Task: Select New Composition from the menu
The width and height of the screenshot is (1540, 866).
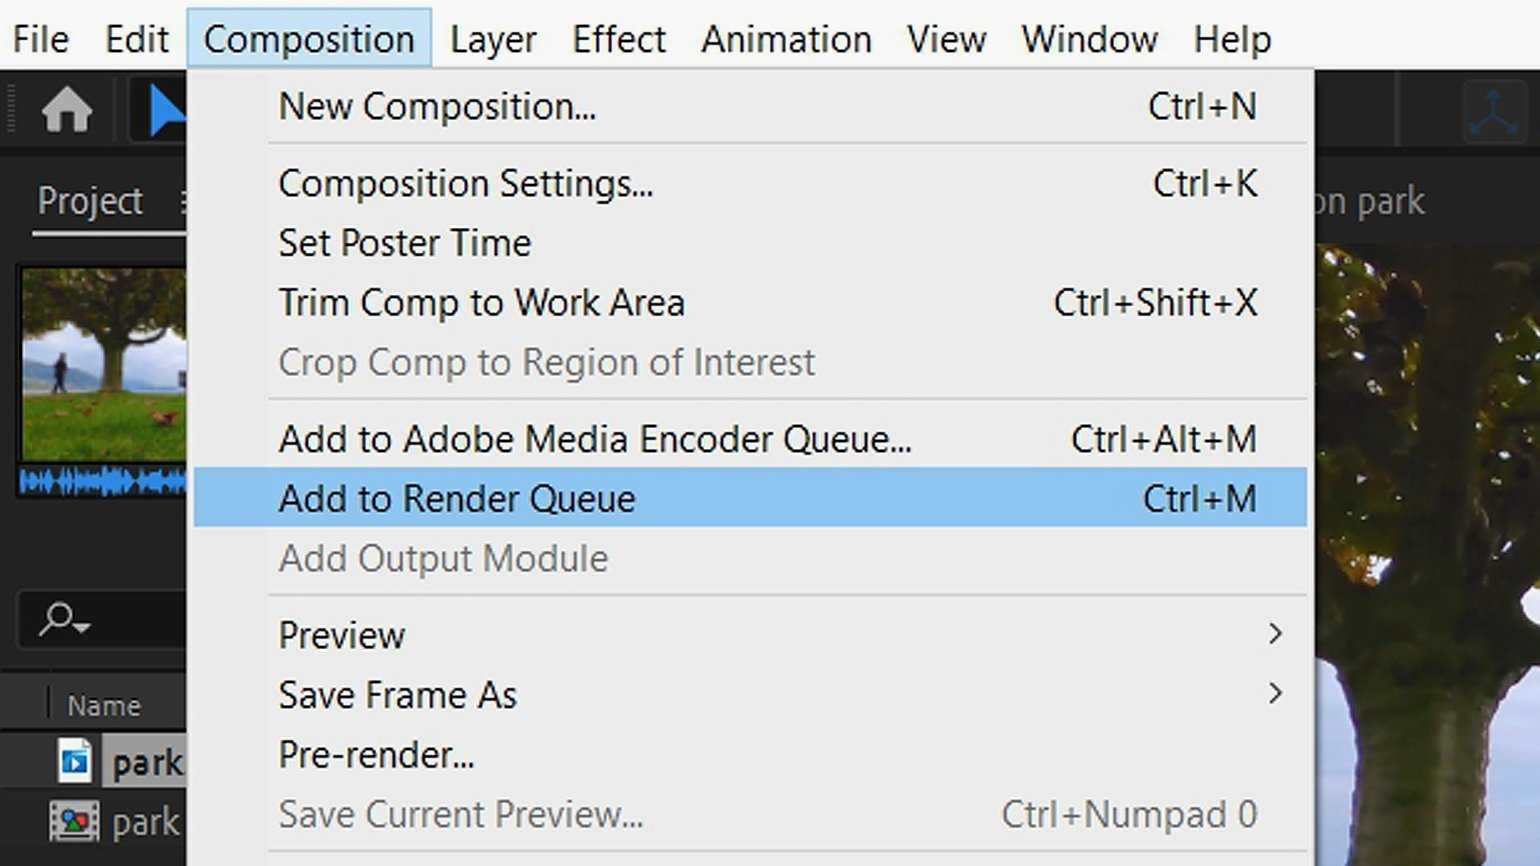Action: point(437,106)
